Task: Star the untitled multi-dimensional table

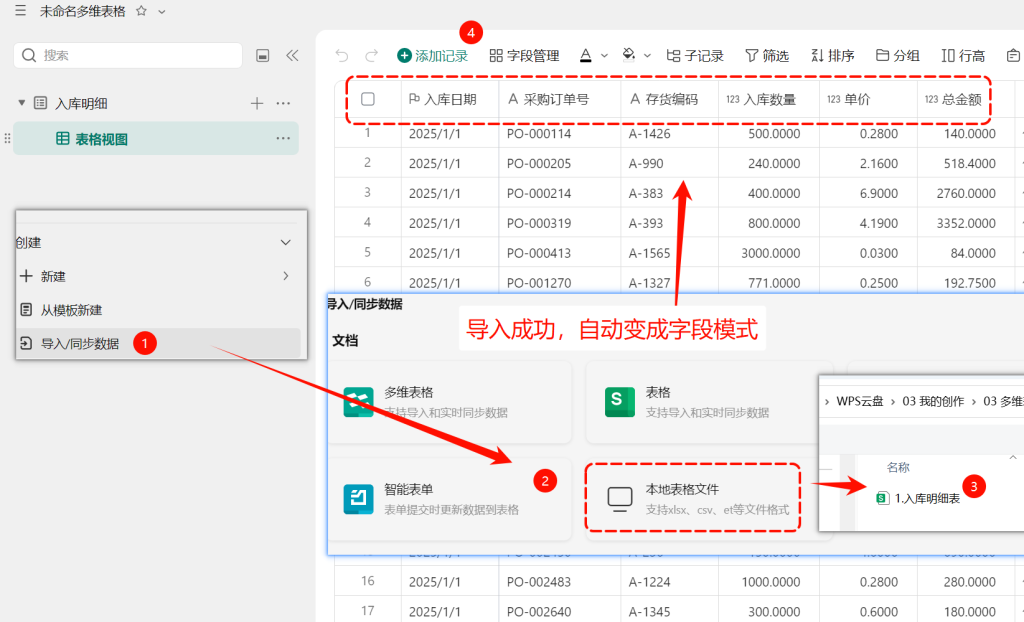Action: point(141,11)
